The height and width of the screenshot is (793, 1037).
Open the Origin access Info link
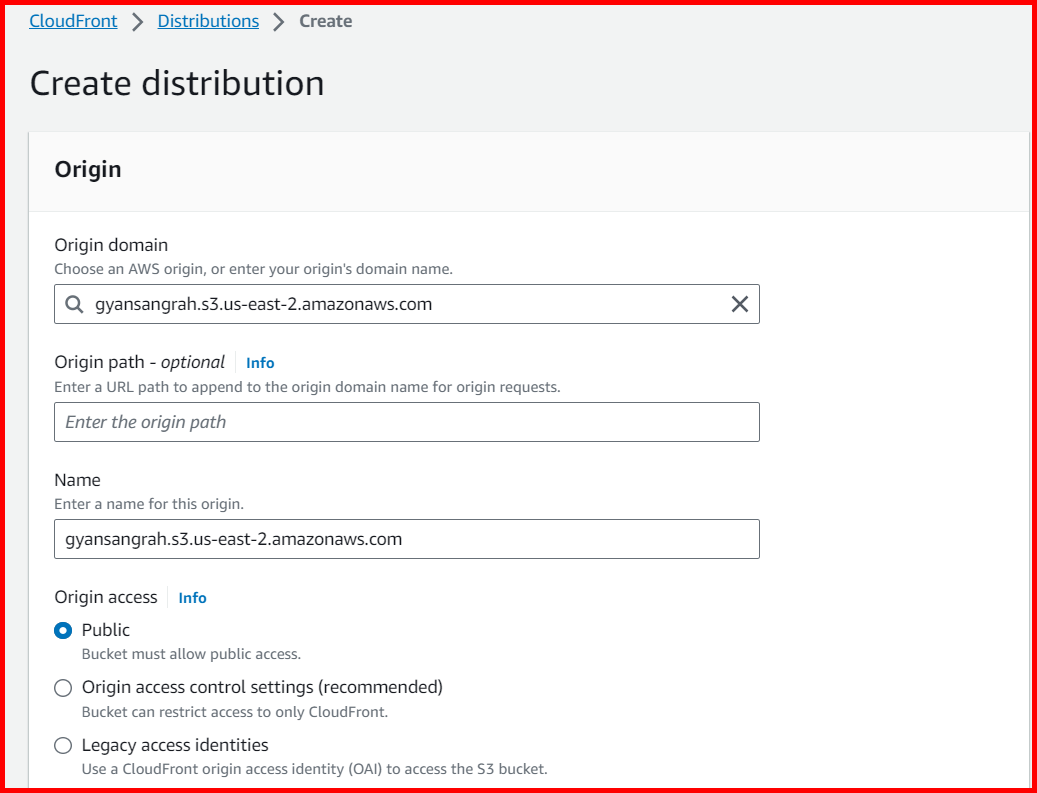point(191,597)
